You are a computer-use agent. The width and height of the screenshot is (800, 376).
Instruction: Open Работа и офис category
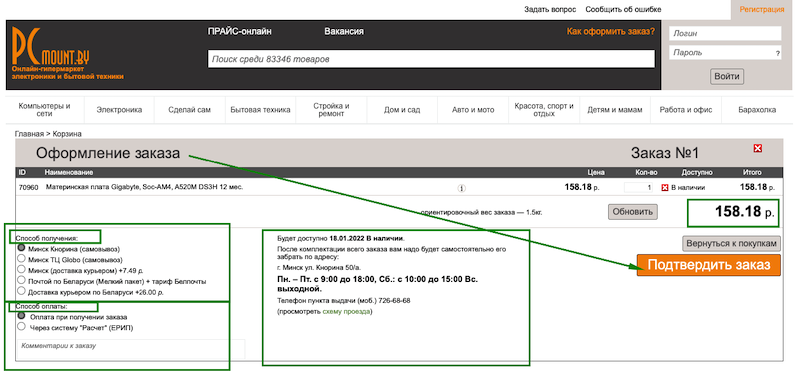click(x=686, y=110)
